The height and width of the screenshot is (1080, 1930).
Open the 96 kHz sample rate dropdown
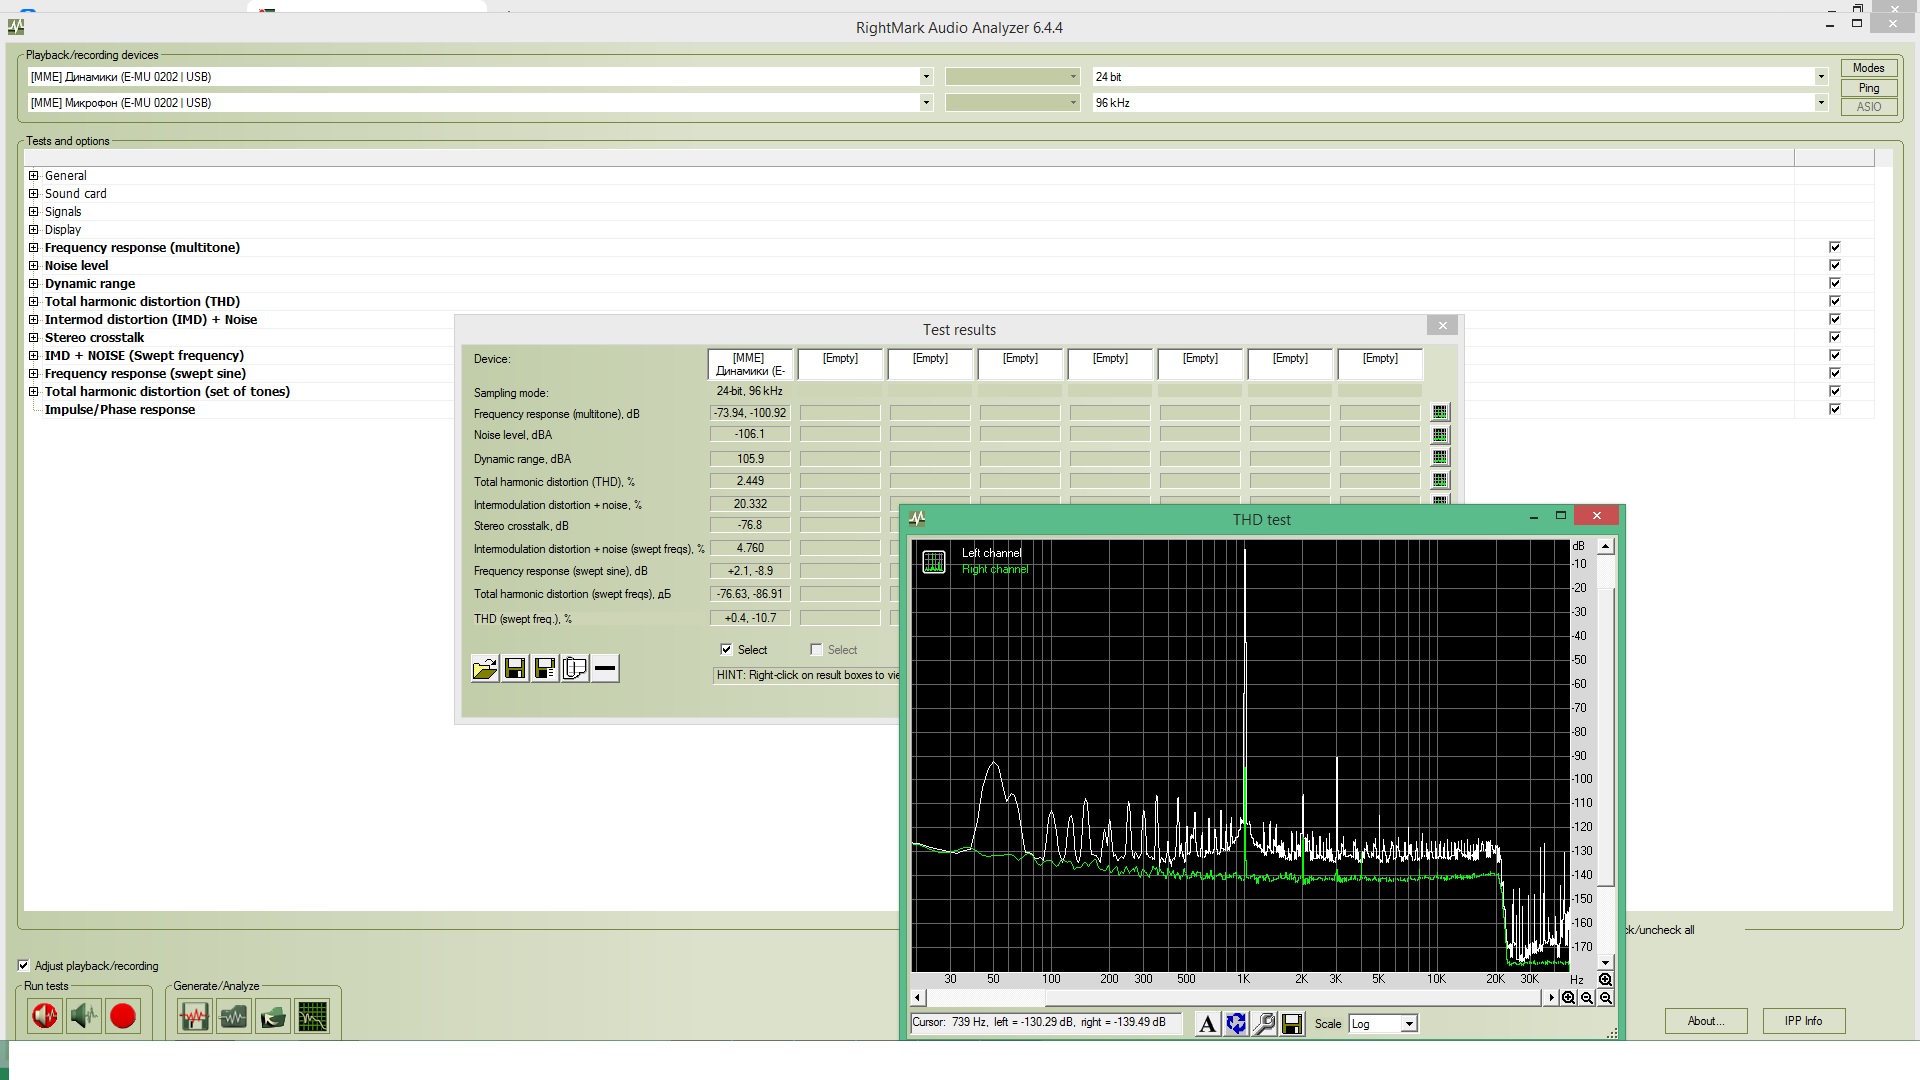pyautogui.click(x=1820, y=103)
